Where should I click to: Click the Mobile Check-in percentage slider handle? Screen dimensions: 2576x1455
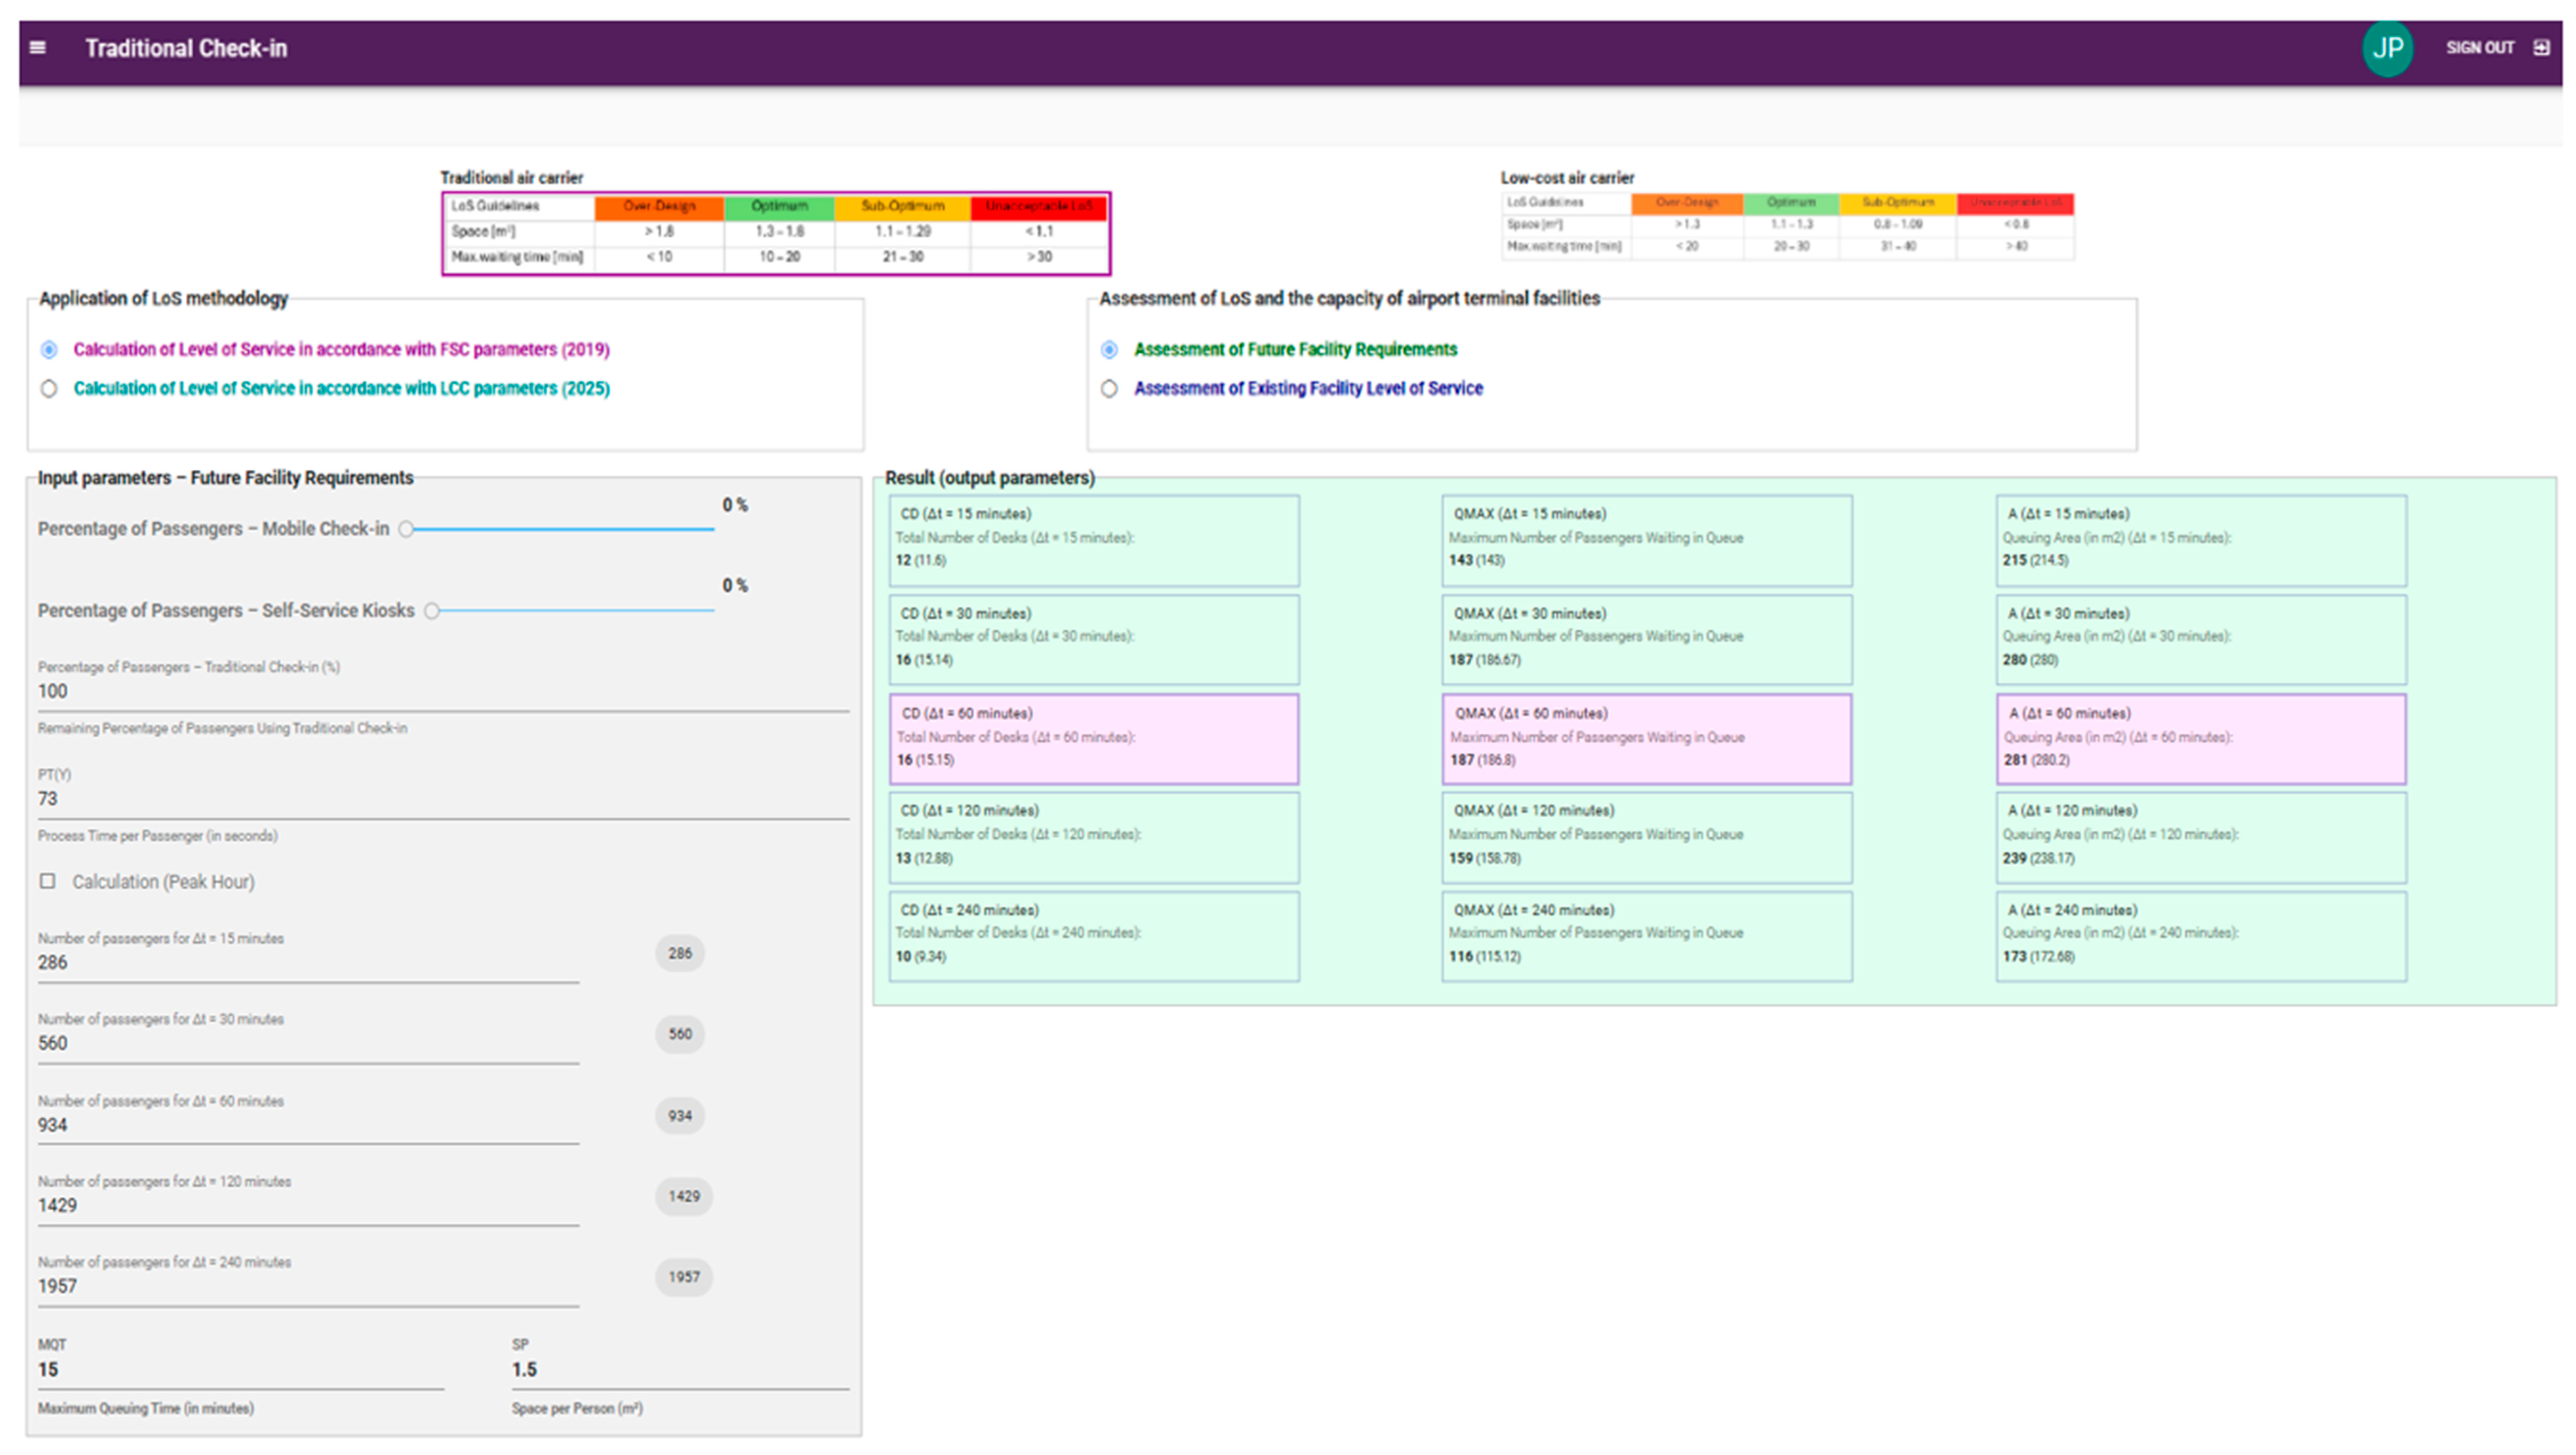click(x=406, y=529)
